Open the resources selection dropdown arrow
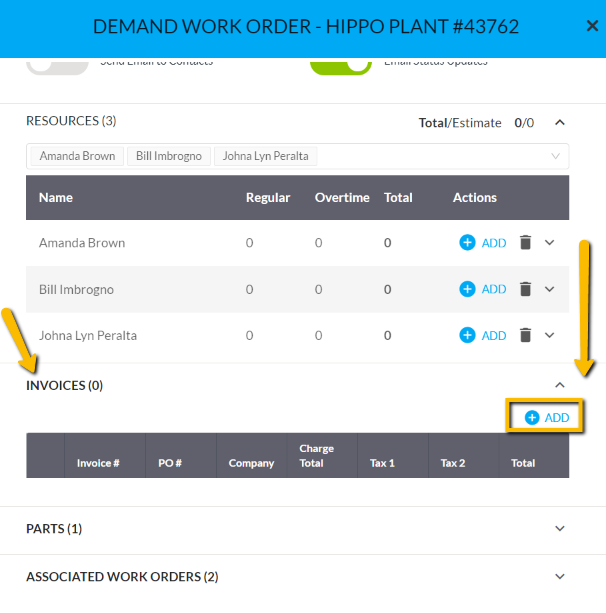The width and height of the screenshot is (606, 613). tap(555, 156)
